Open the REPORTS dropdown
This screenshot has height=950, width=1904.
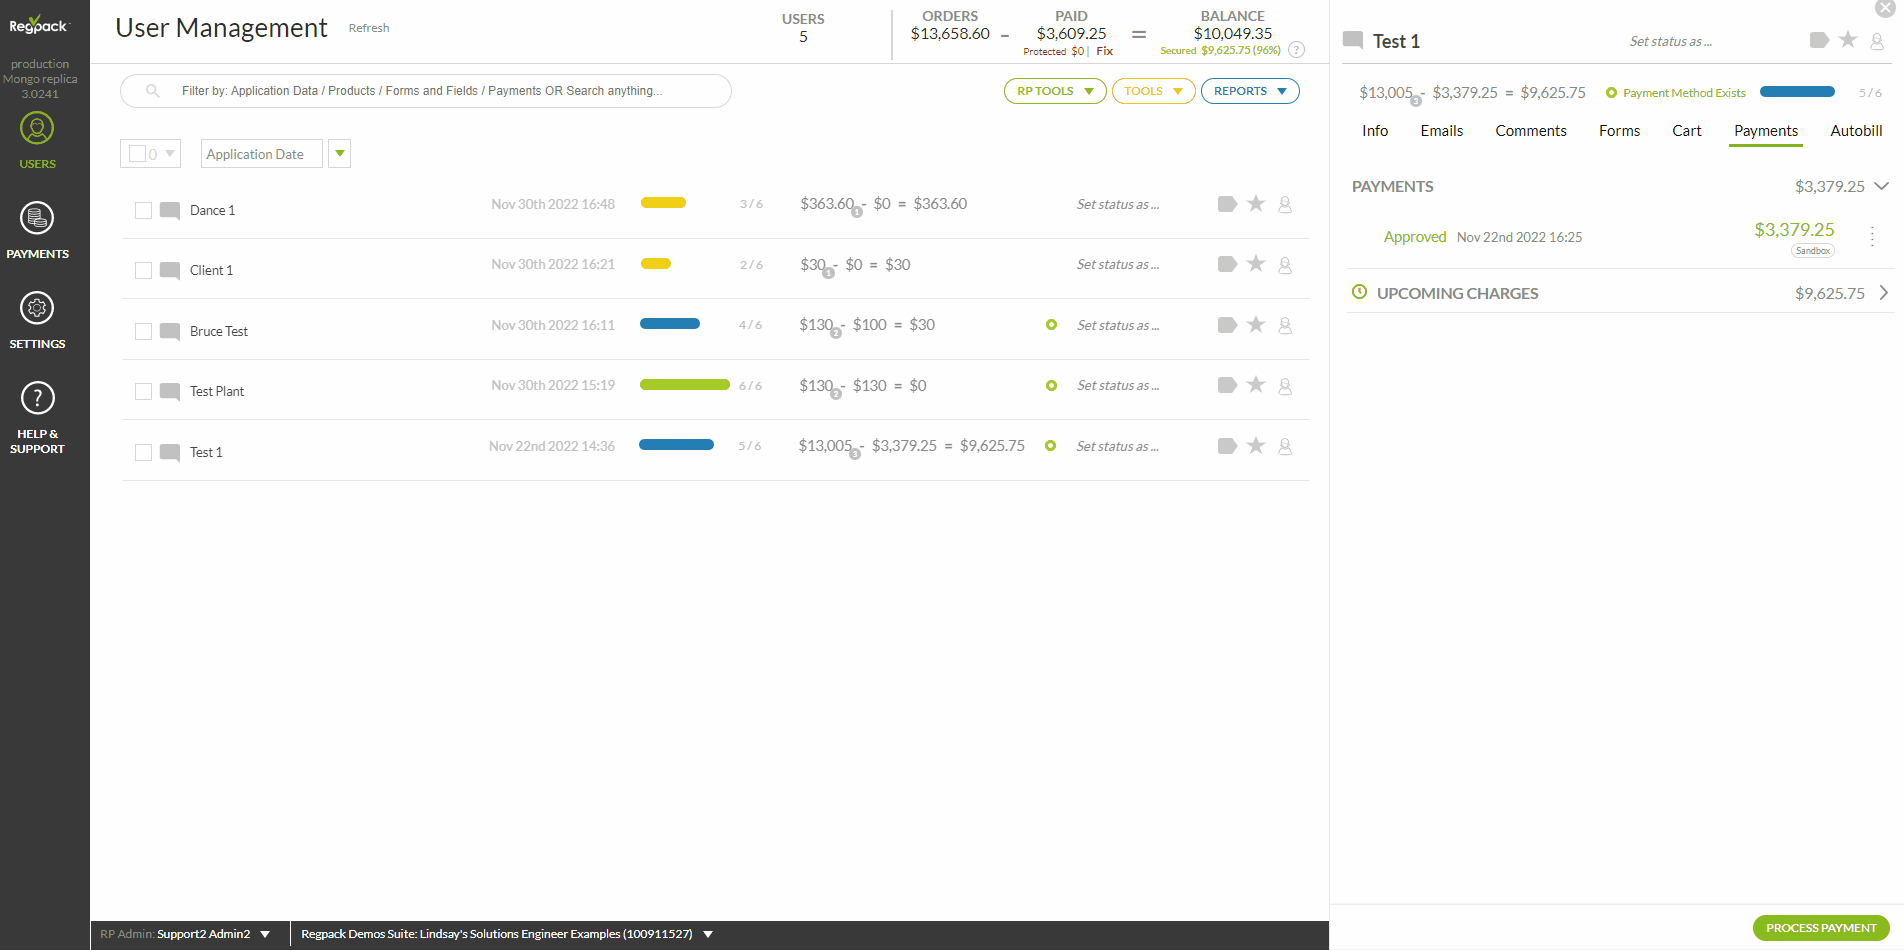[x=1250, y=91]
